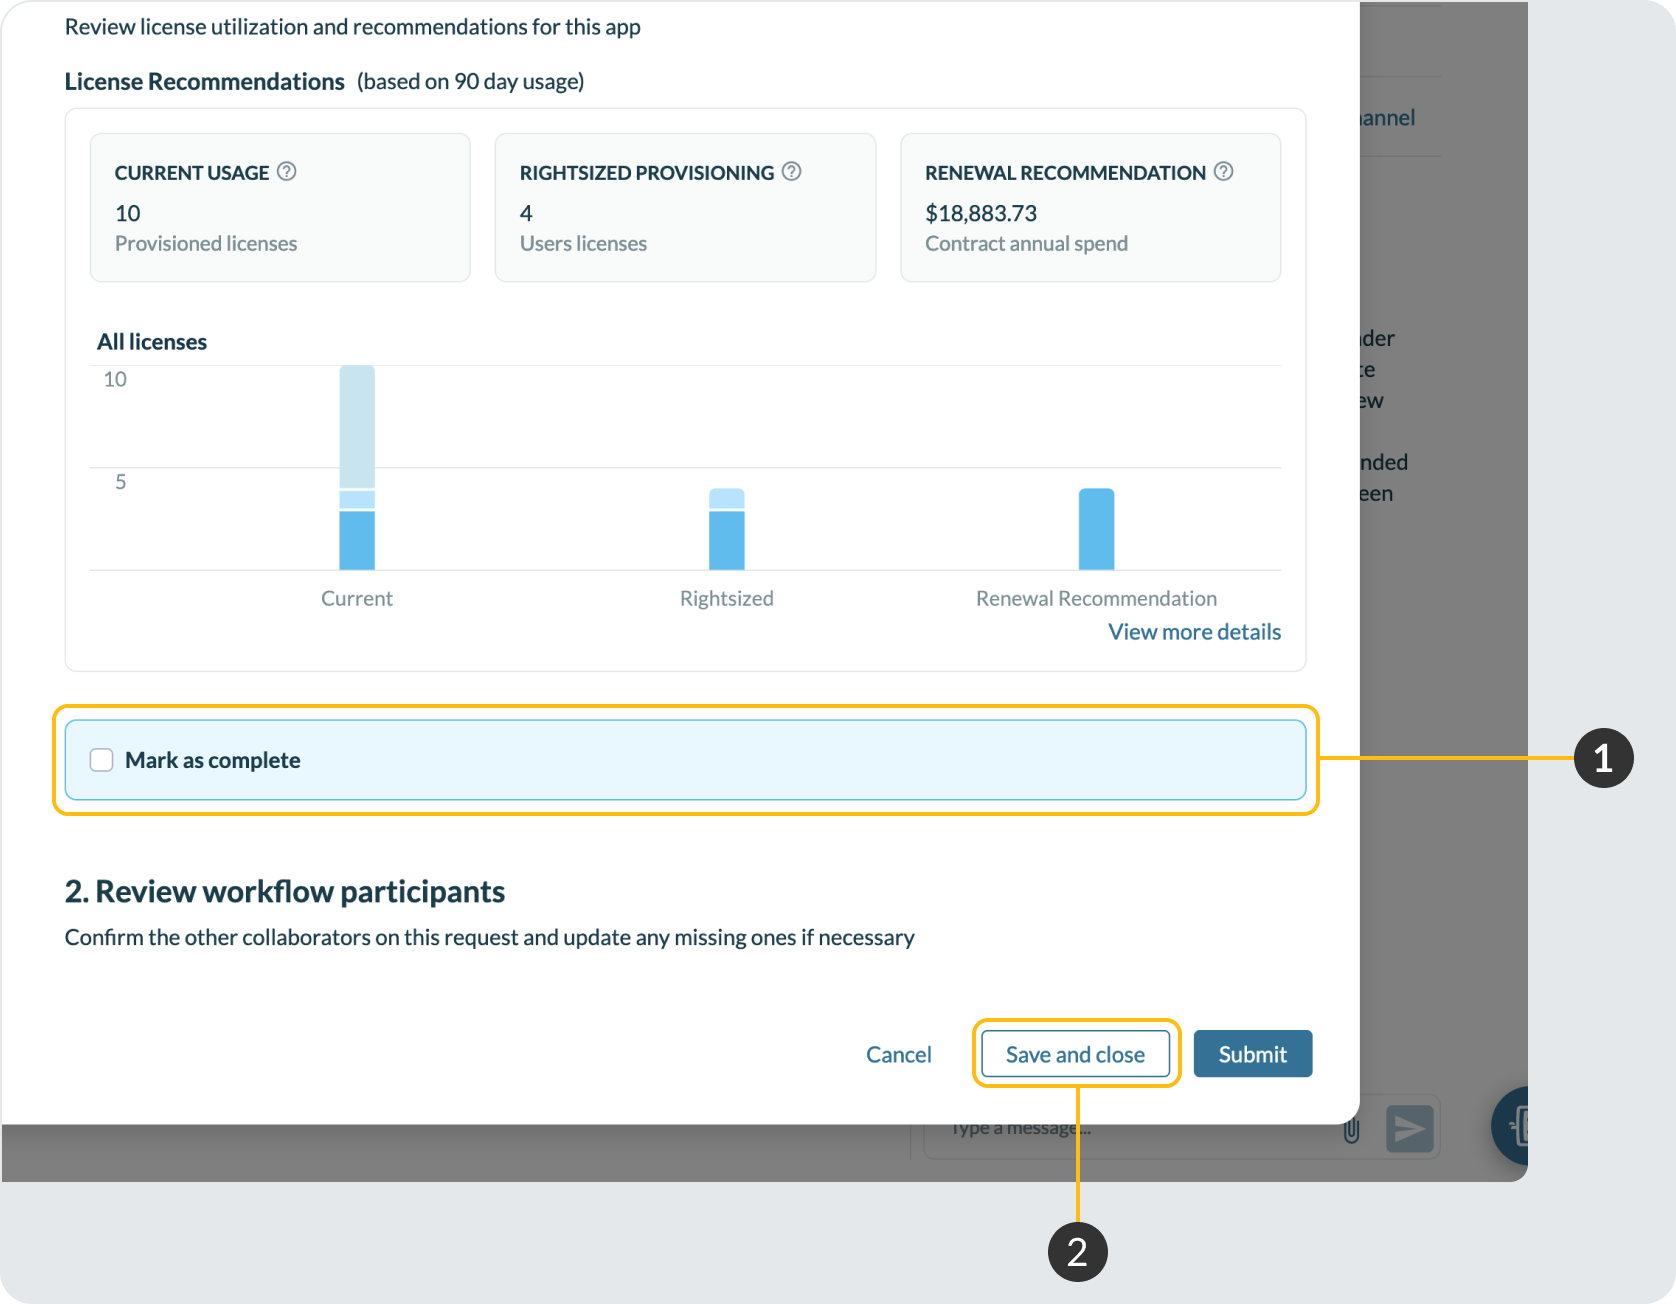
Task: Select the Current Usage summary card
Action: pos(280,208)
